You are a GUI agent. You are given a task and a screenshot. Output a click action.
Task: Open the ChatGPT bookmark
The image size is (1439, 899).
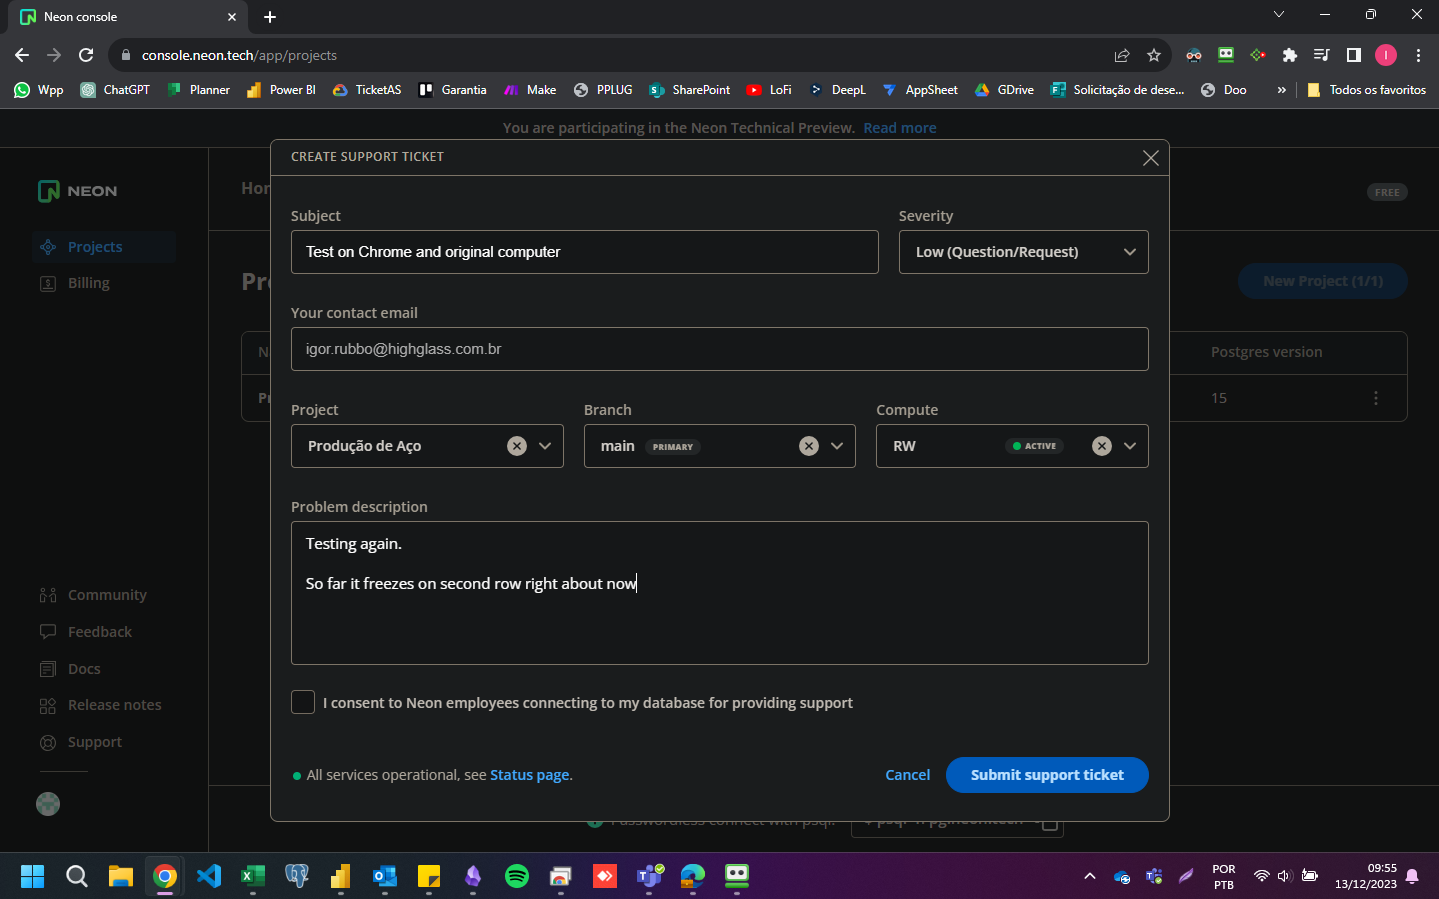click(x=115, y=90)
